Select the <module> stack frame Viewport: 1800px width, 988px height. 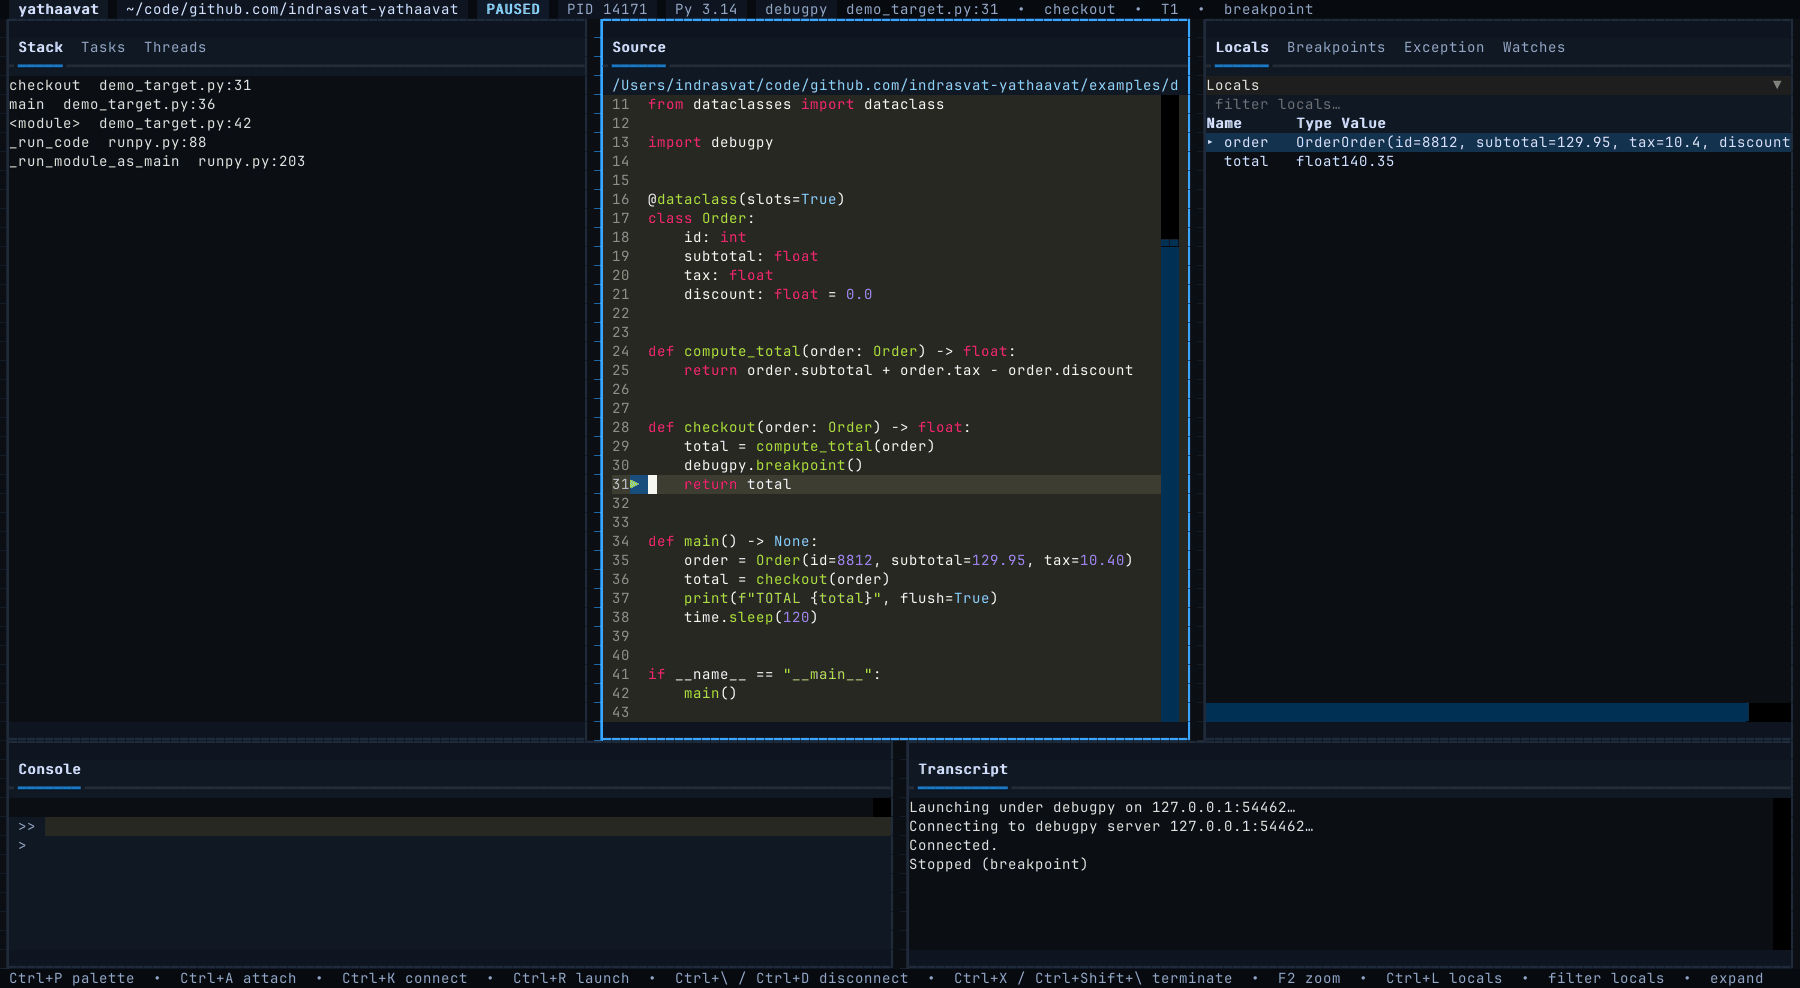(x=297, y=123)
